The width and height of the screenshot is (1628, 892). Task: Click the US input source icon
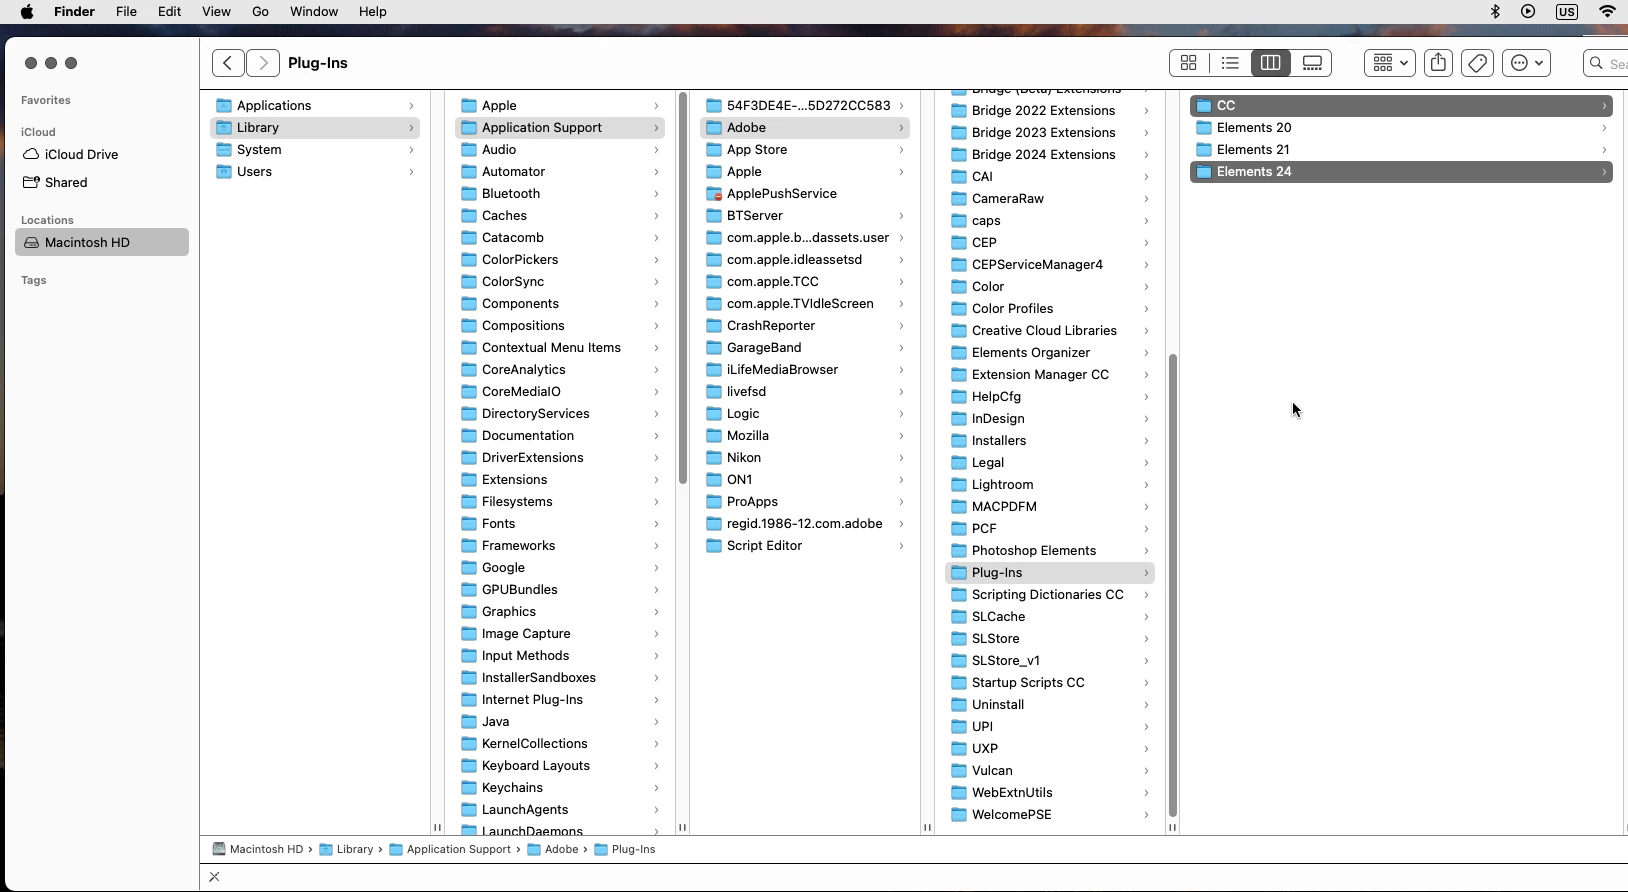click(1567, 12)
